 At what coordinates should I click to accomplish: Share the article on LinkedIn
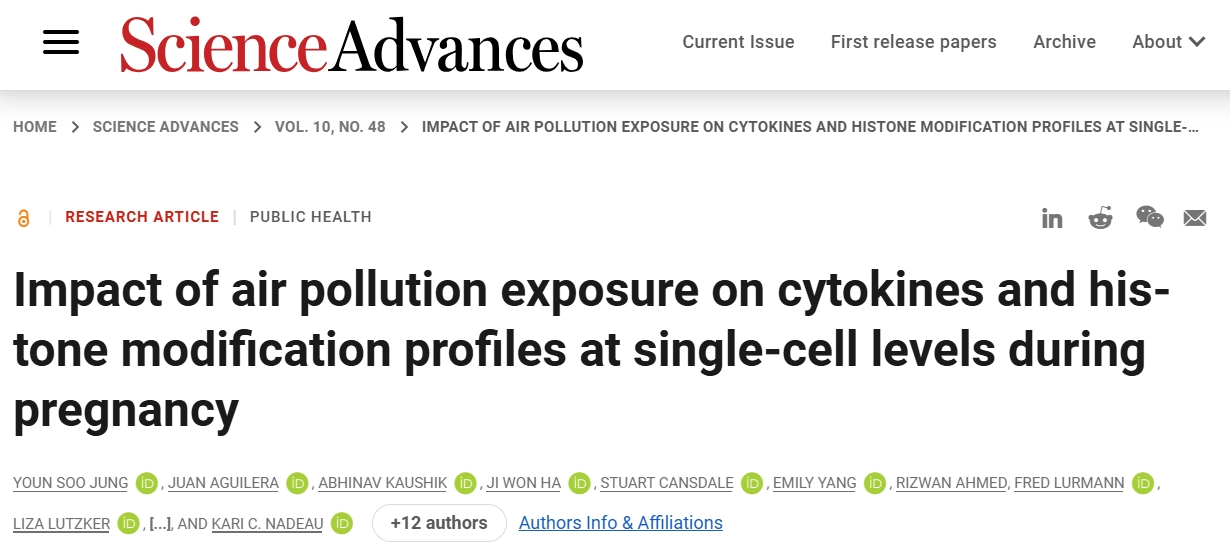point(1052,218)
